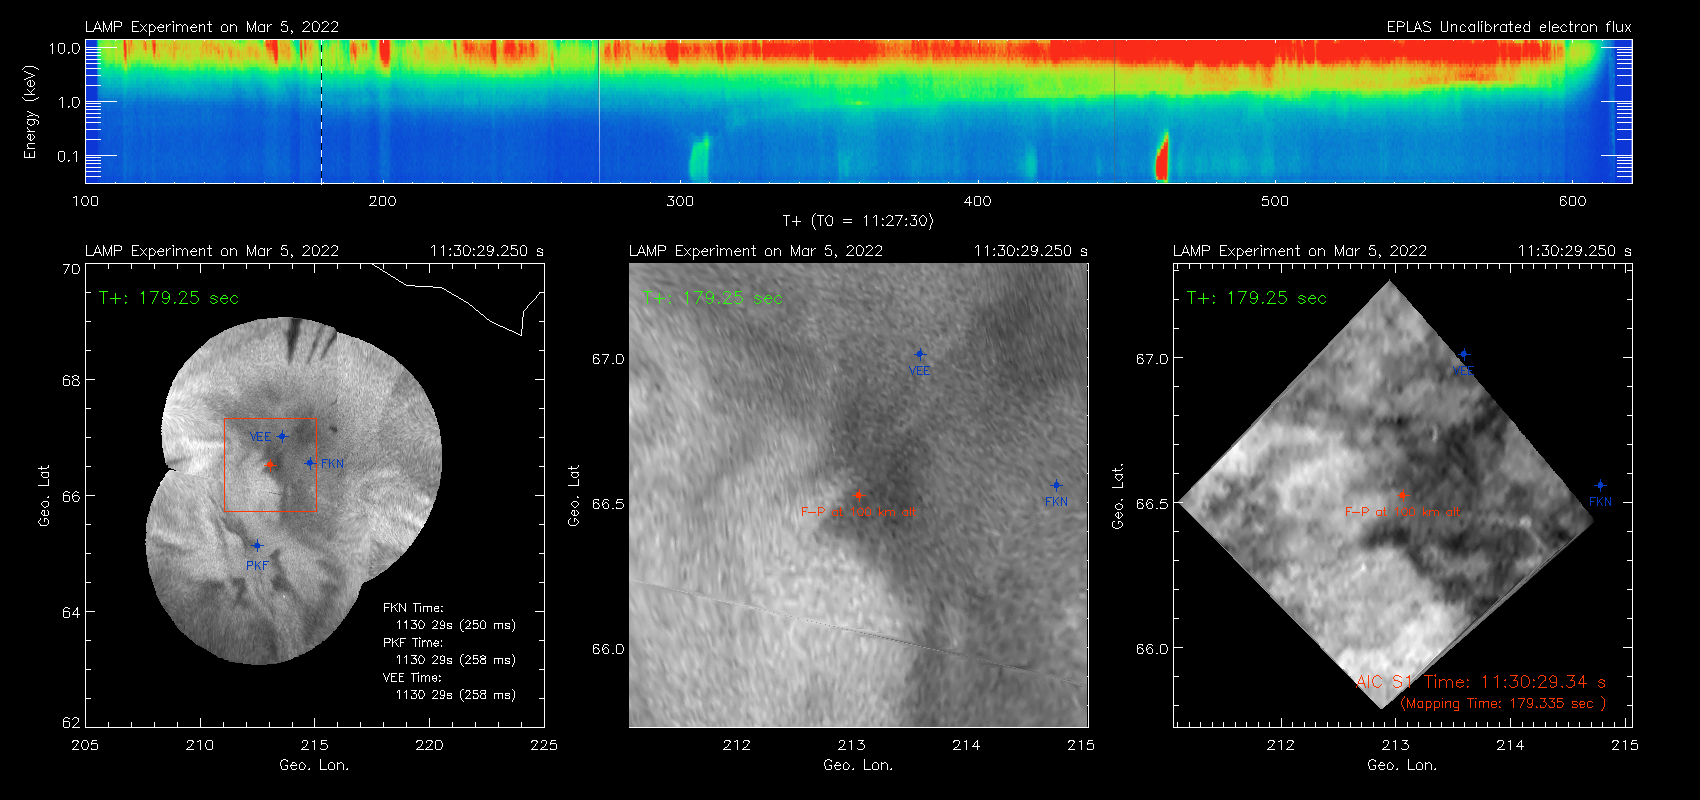The height and width of the screenshot is (800, 1700).
Task: Click 'LAMP Experiment on Mar 5, 2022' above right panel
Action: (1300, 251)
